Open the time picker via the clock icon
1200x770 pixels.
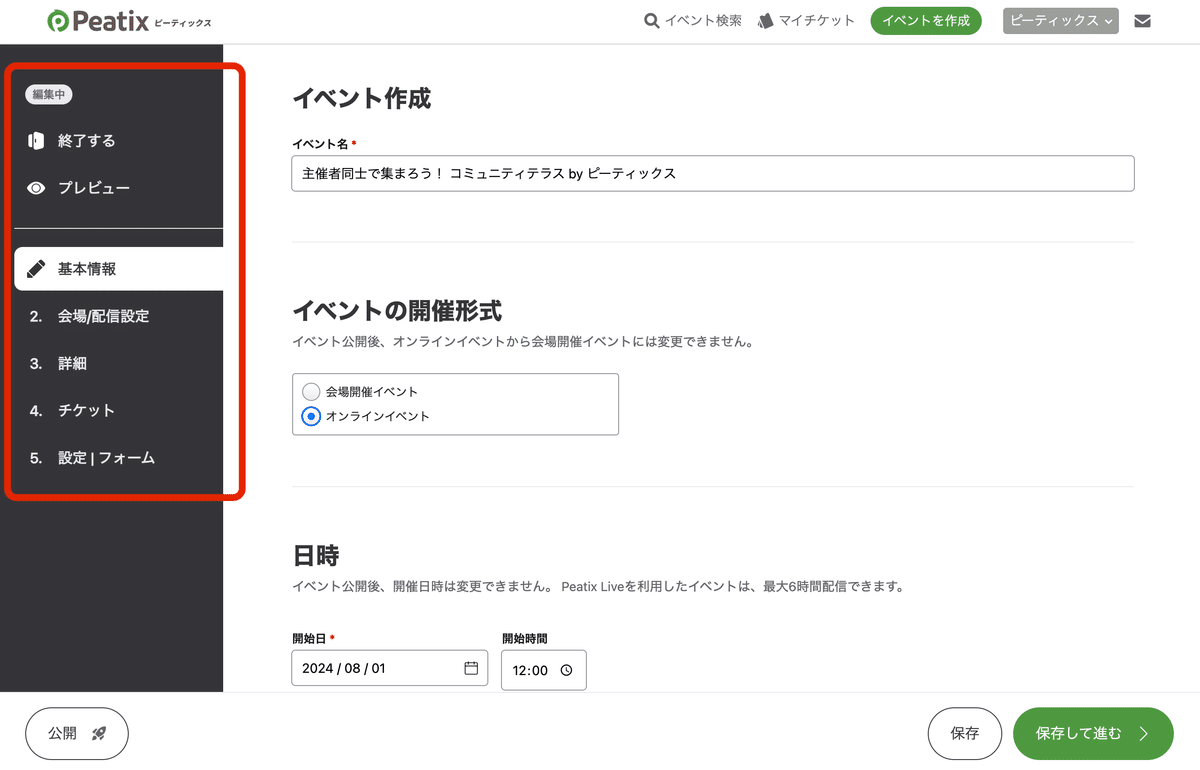[567, 669]
